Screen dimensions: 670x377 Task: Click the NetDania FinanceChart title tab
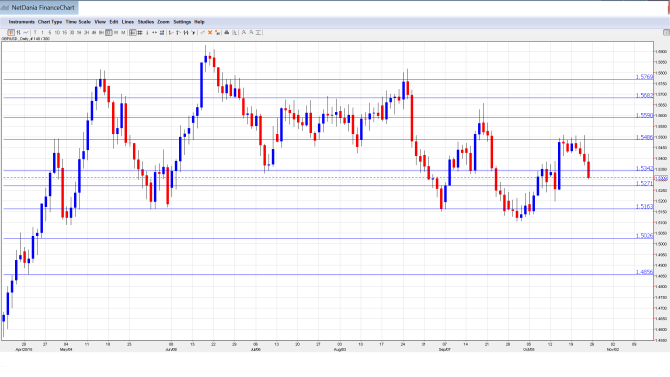39,8
